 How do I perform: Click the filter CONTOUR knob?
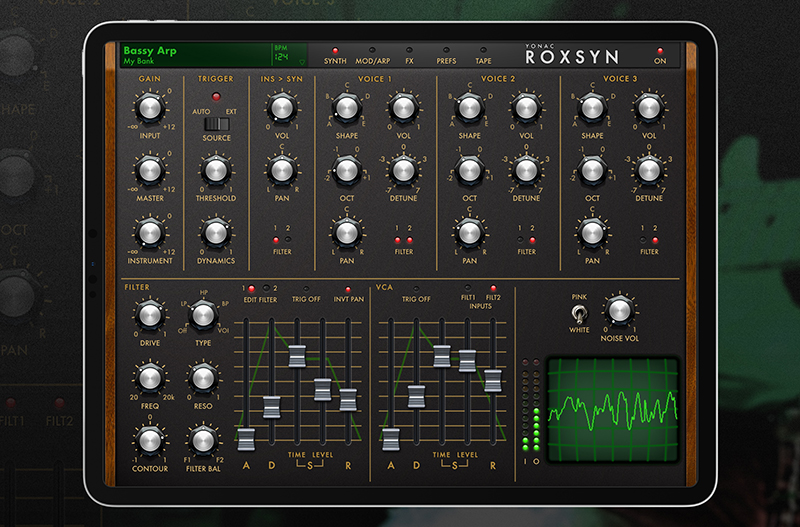click(x=150, y=441)
